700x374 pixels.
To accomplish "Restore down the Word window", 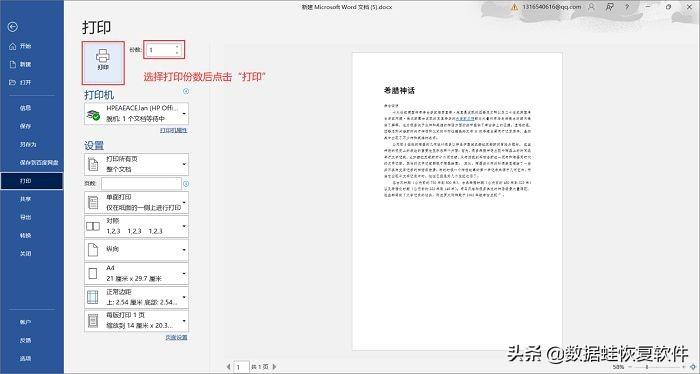I will [x=668, y=7].
